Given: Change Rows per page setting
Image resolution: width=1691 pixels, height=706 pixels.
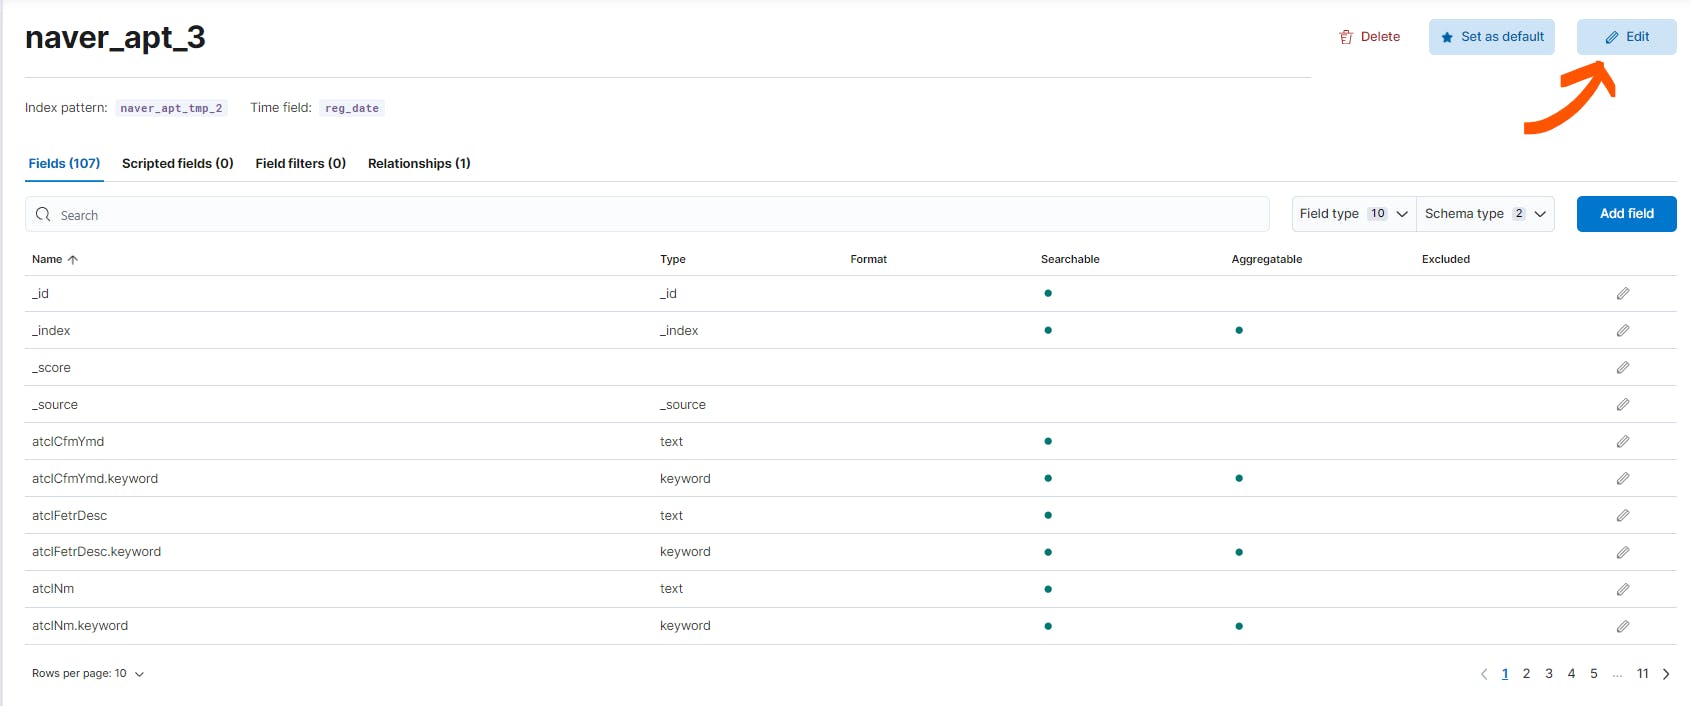Looking at the screenshot, I should click(x=88, y=674).
